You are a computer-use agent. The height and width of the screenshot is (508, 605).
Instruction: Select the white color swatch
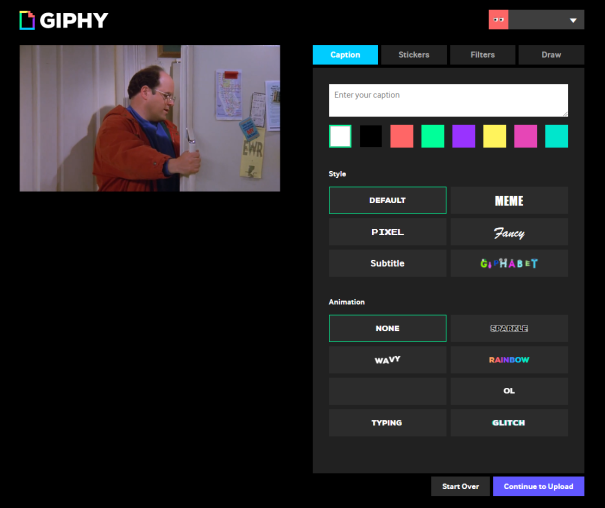point(340,136)
